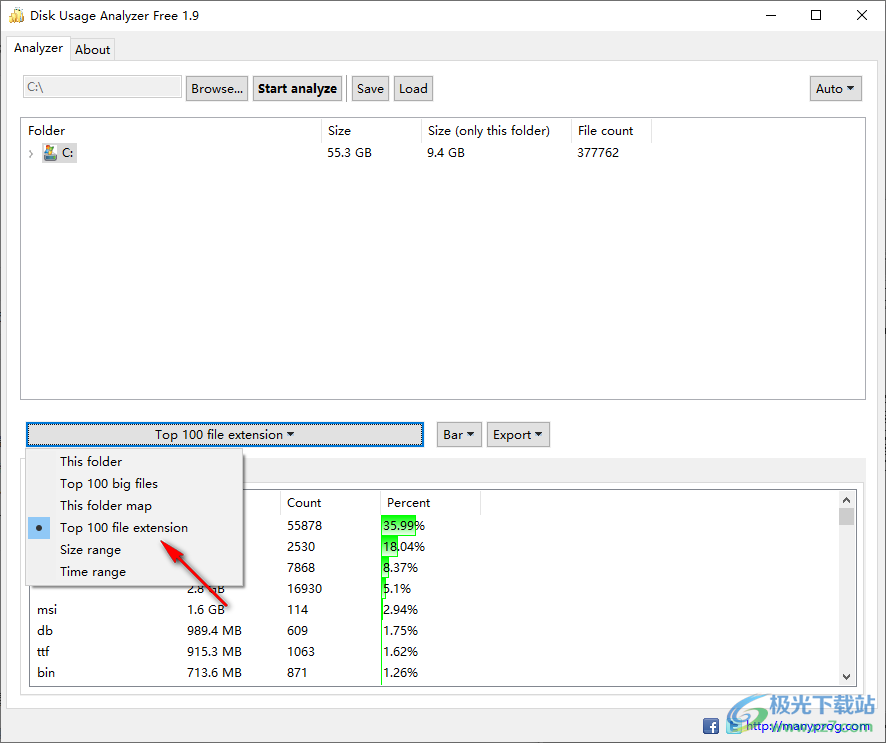Click the 16930 count cell
The width and height of the screenshot is (886, 743).
coord(305,589)
